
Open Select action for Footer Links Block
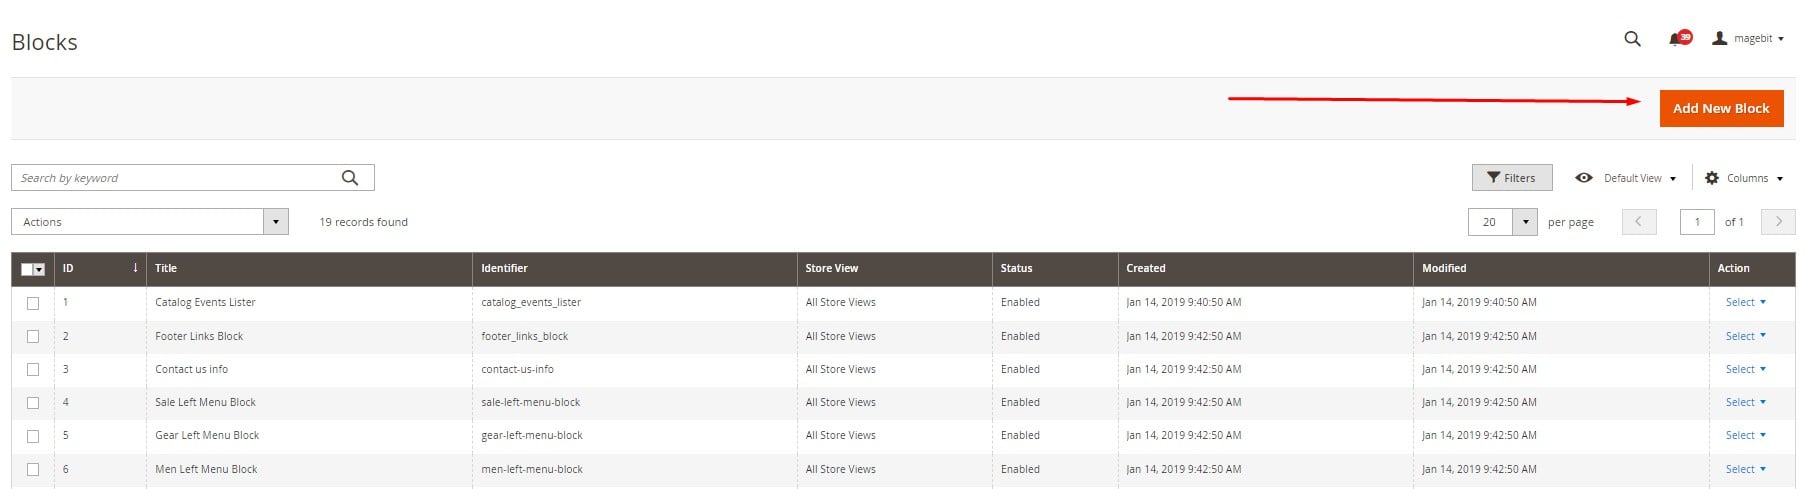click(x=1745, y=336)
